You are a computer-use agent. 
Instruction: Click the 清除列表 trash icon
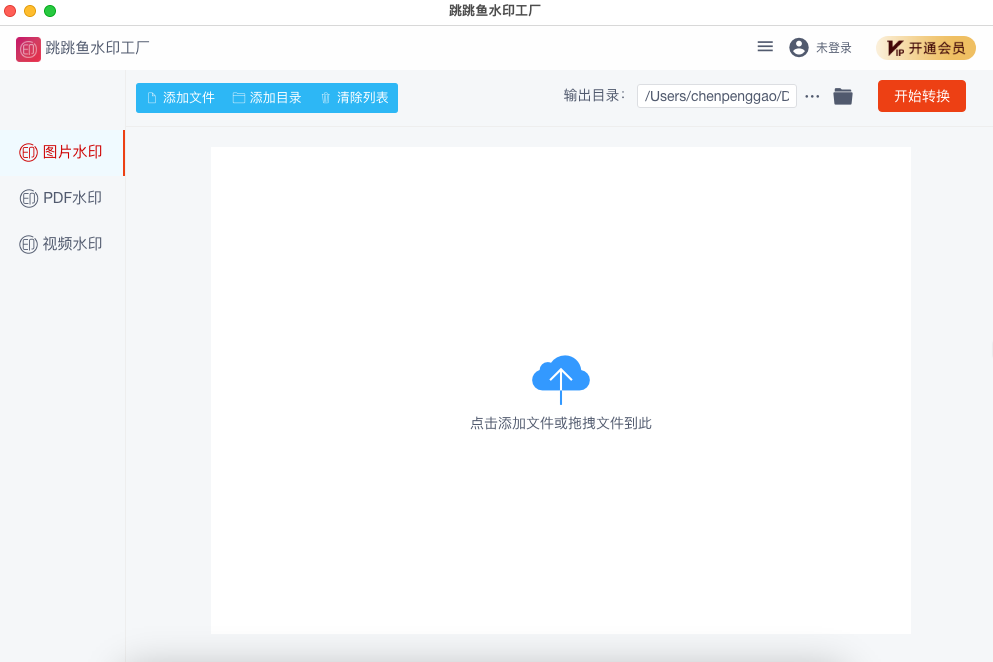(324, 98)
